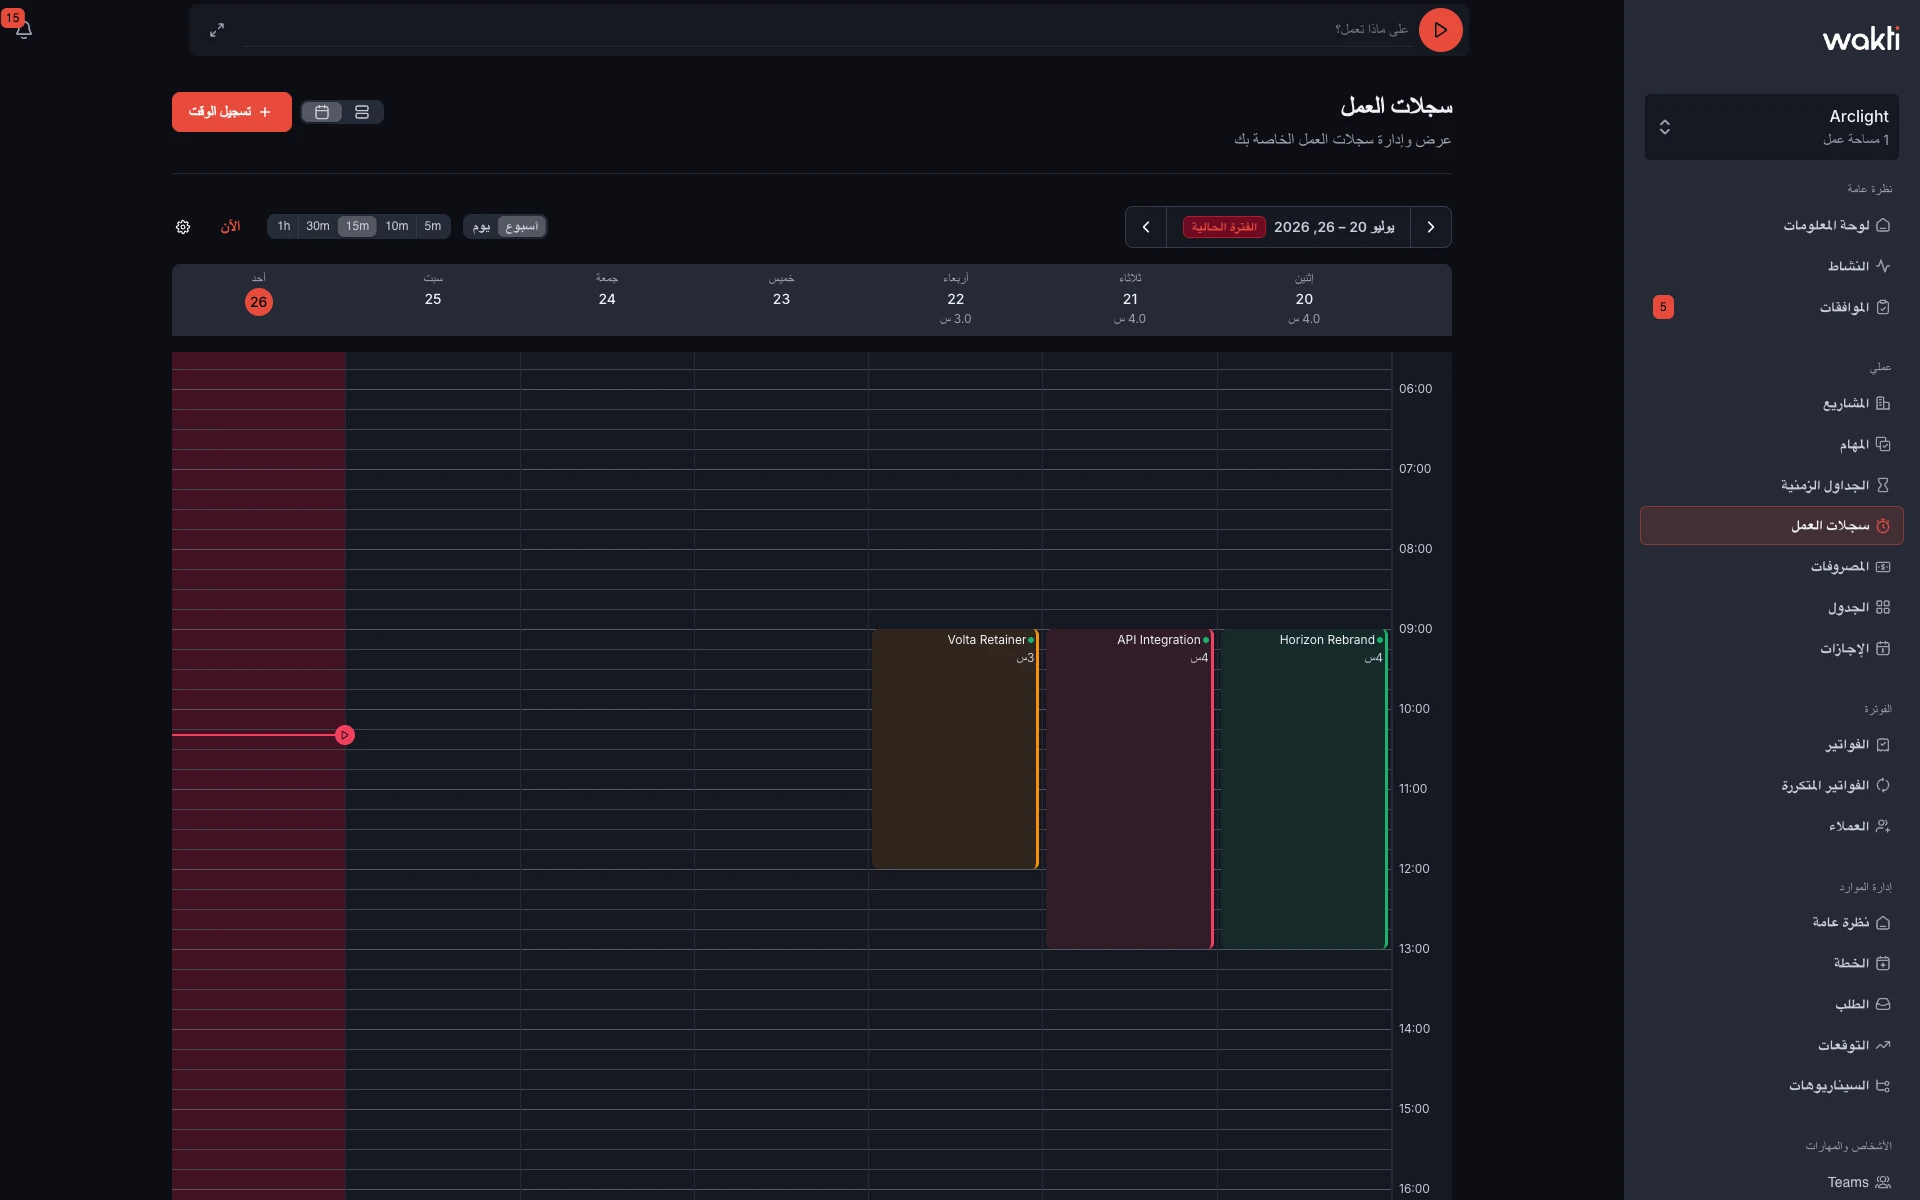Screen dimensions: 1920x1200
Task: Switch to list view
Action: (x=362, y=112)
